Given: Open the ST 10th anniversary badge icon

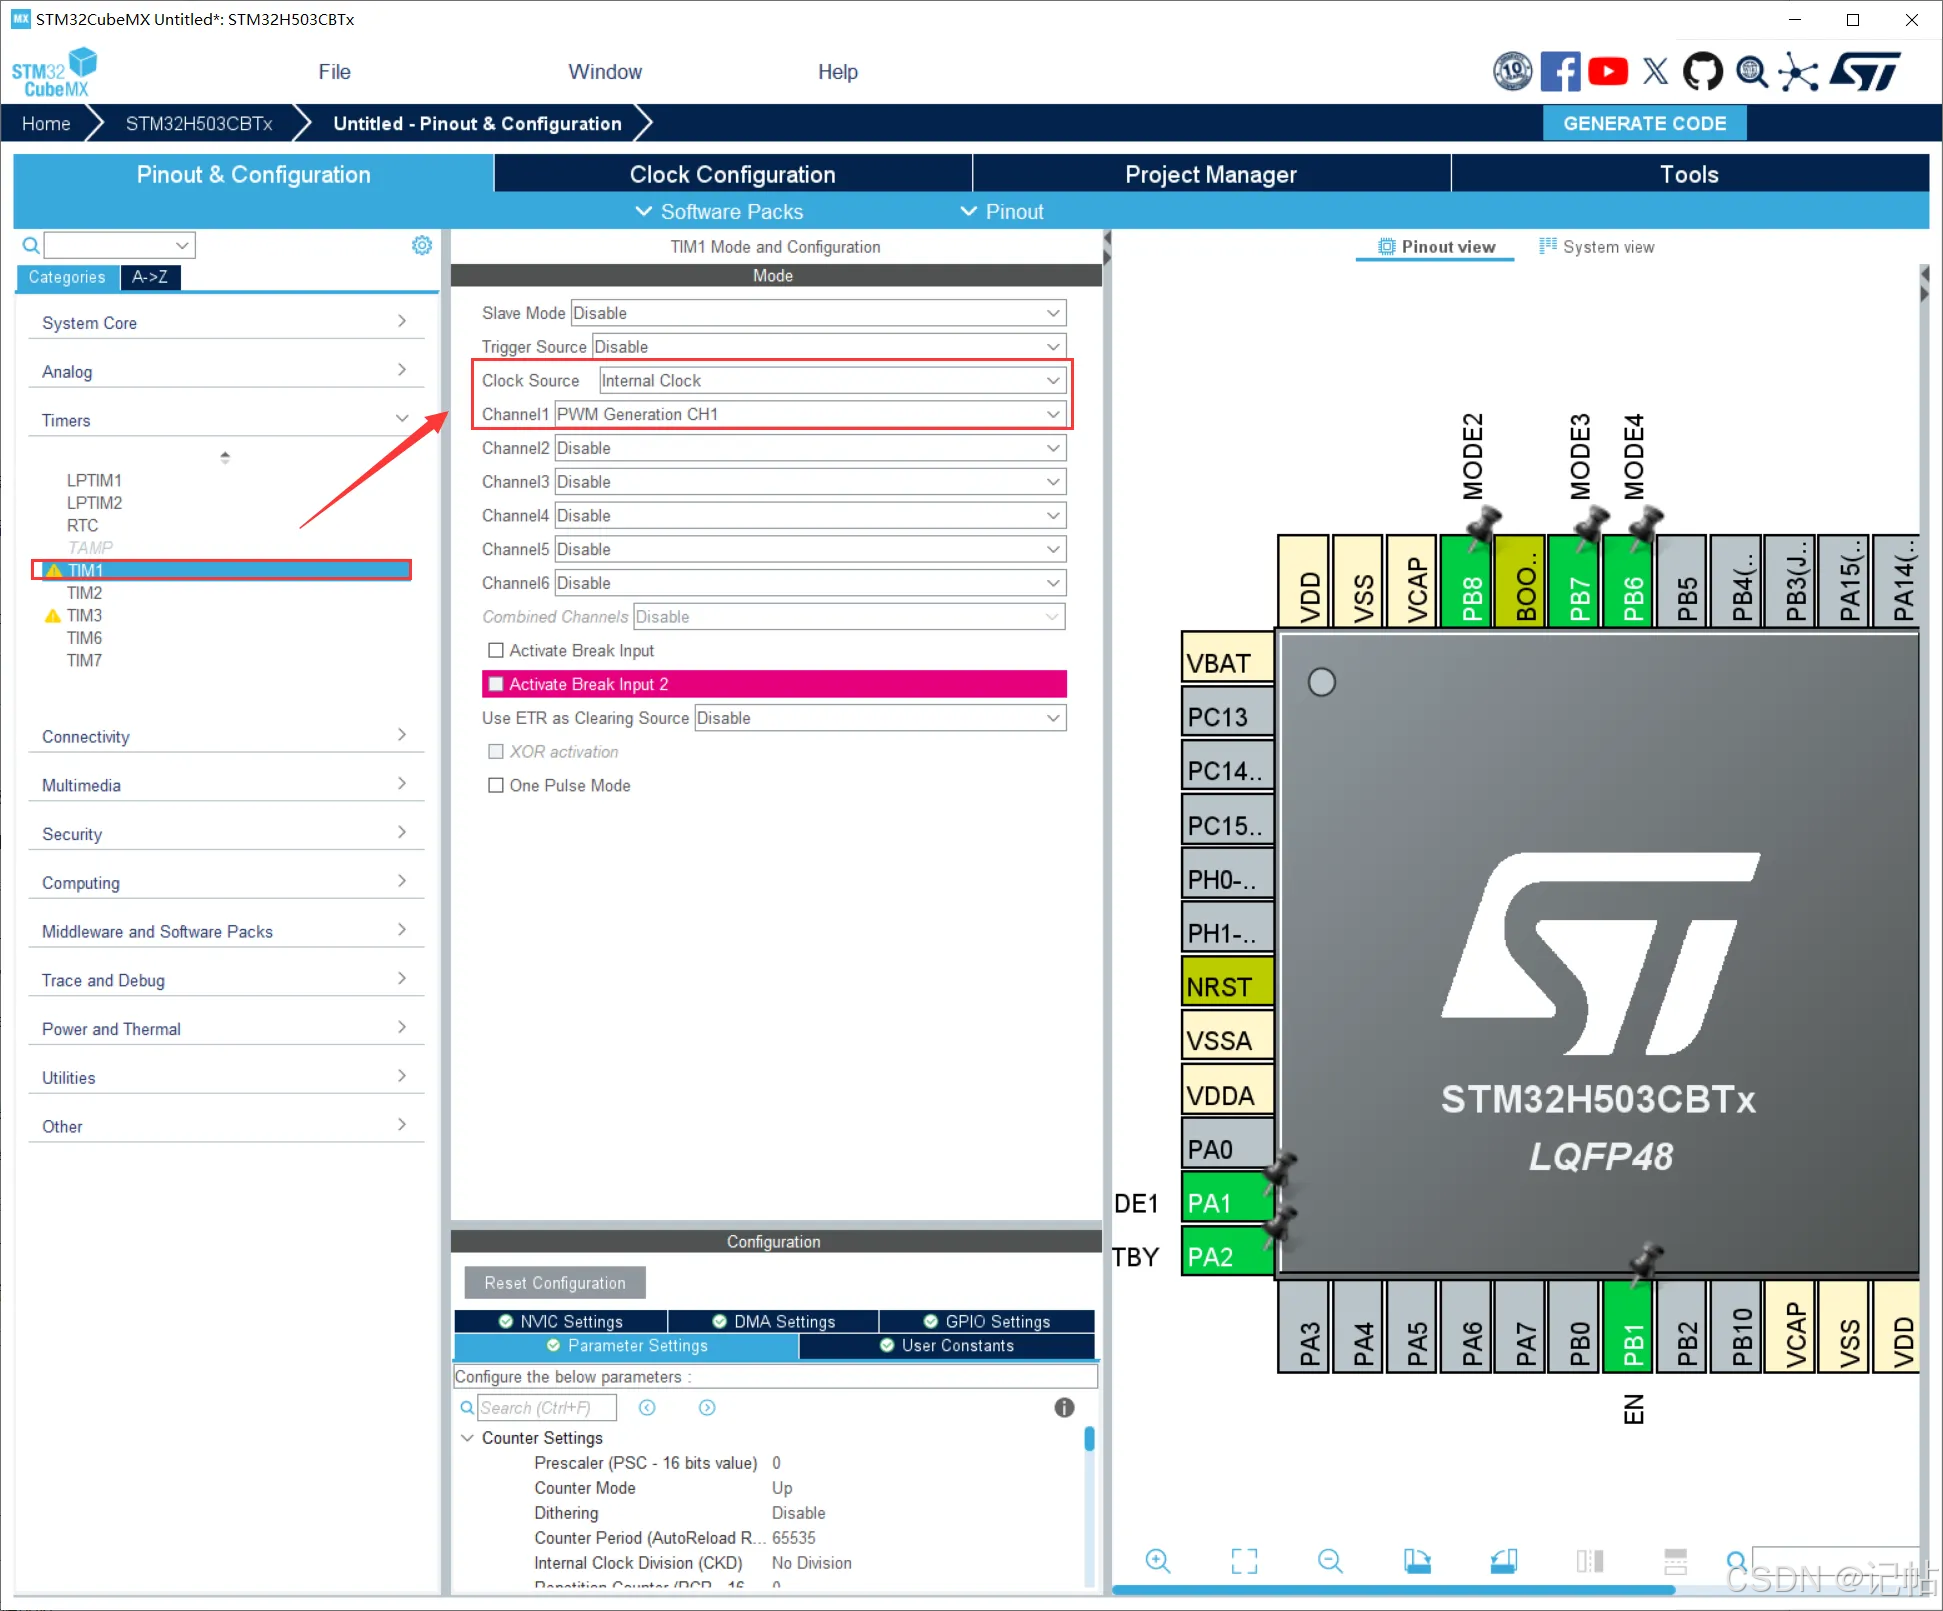Looking at the screenshot, I should pyautogui.click(x=1512, y=72).
